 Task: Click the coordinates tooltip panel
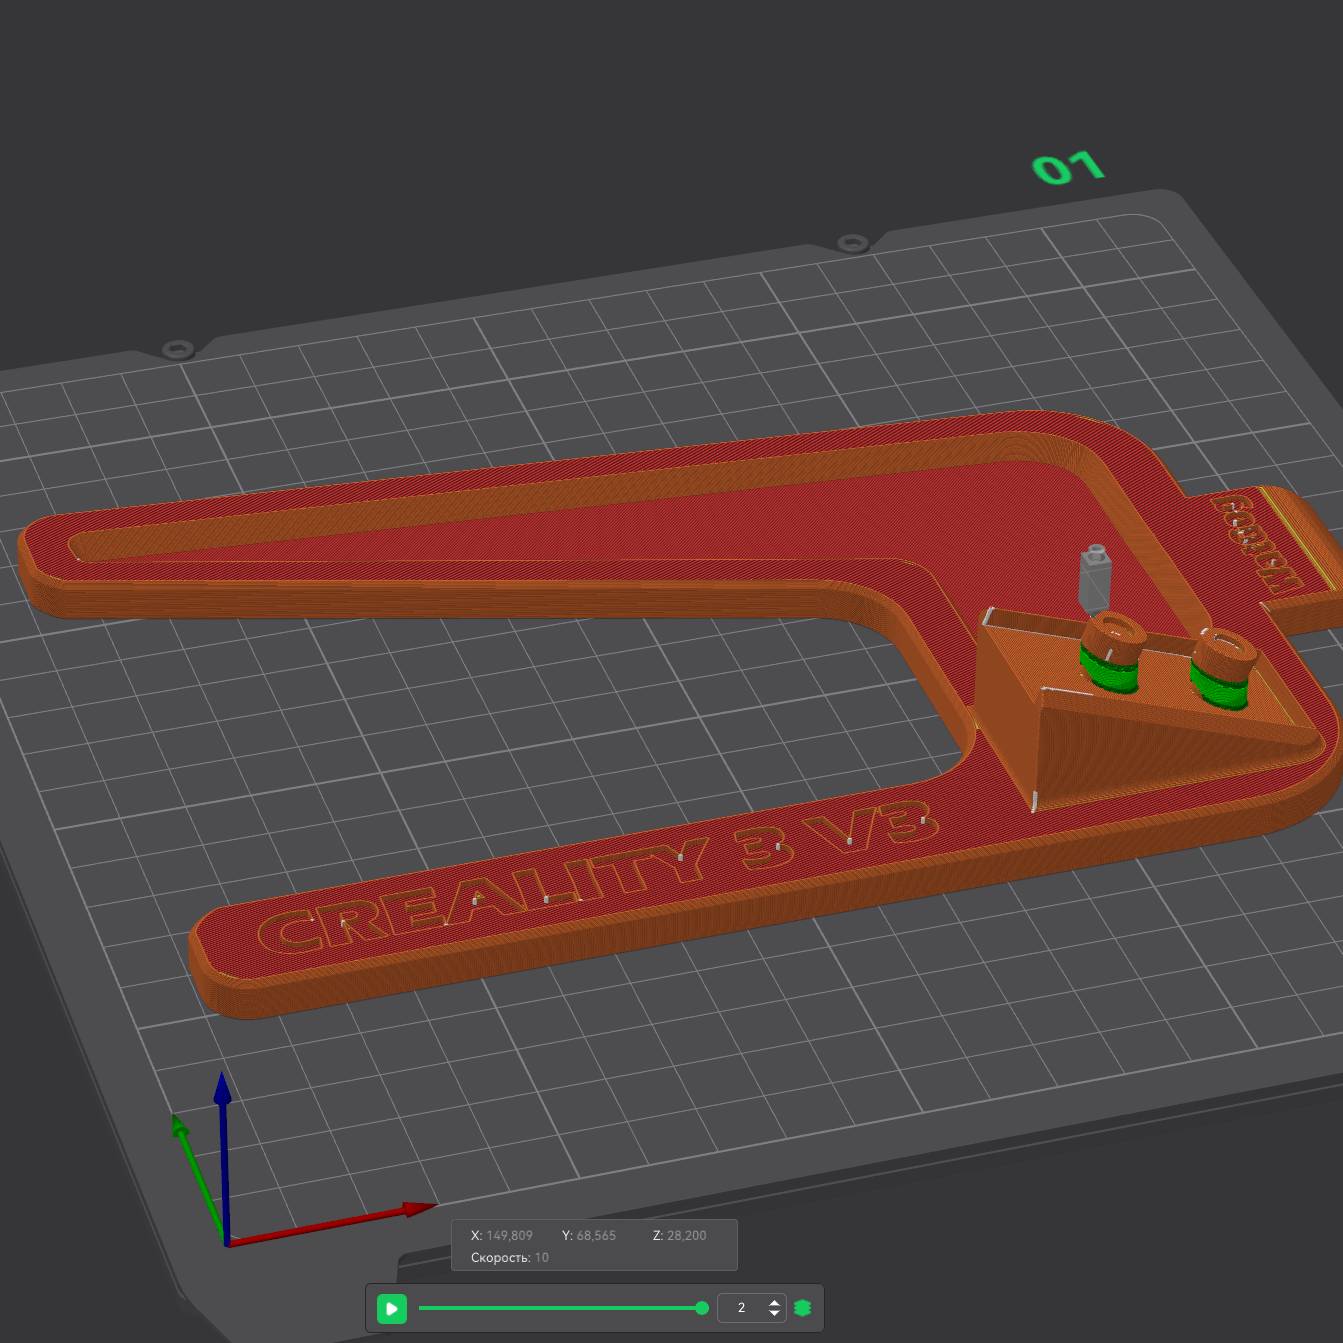pos(595,1245)
